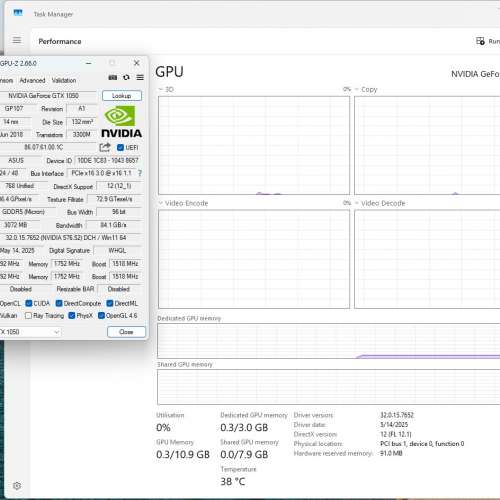500x500 pixels.
Task: Click the Run new task icon
Action: click(480, 41)
